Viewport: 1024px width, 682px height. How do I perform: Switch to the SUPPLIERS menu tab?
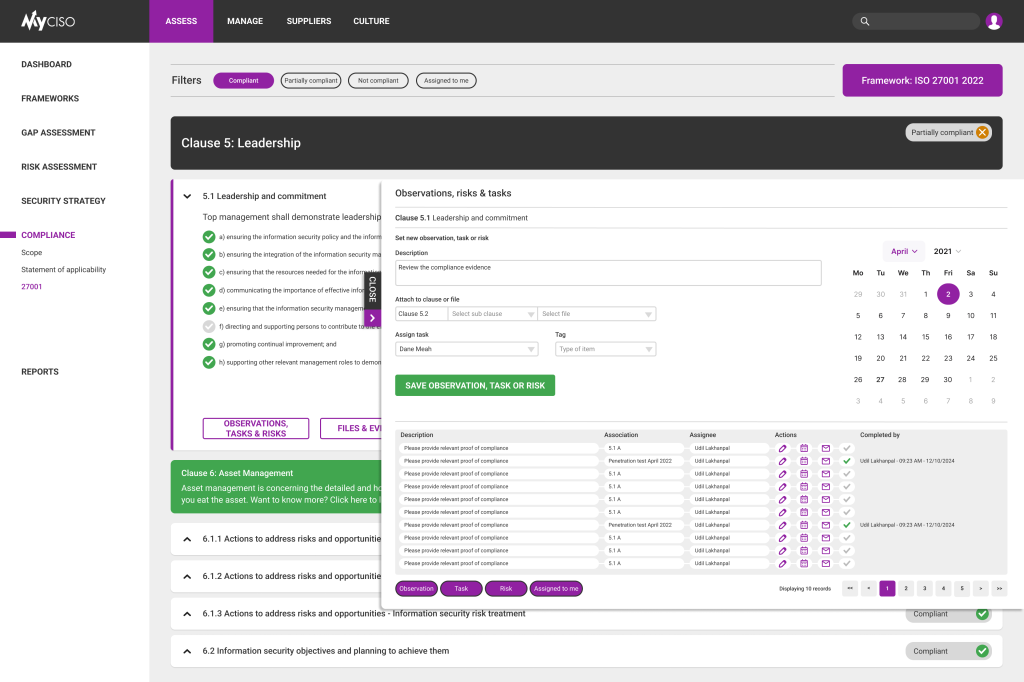click(x=308, y=20)
